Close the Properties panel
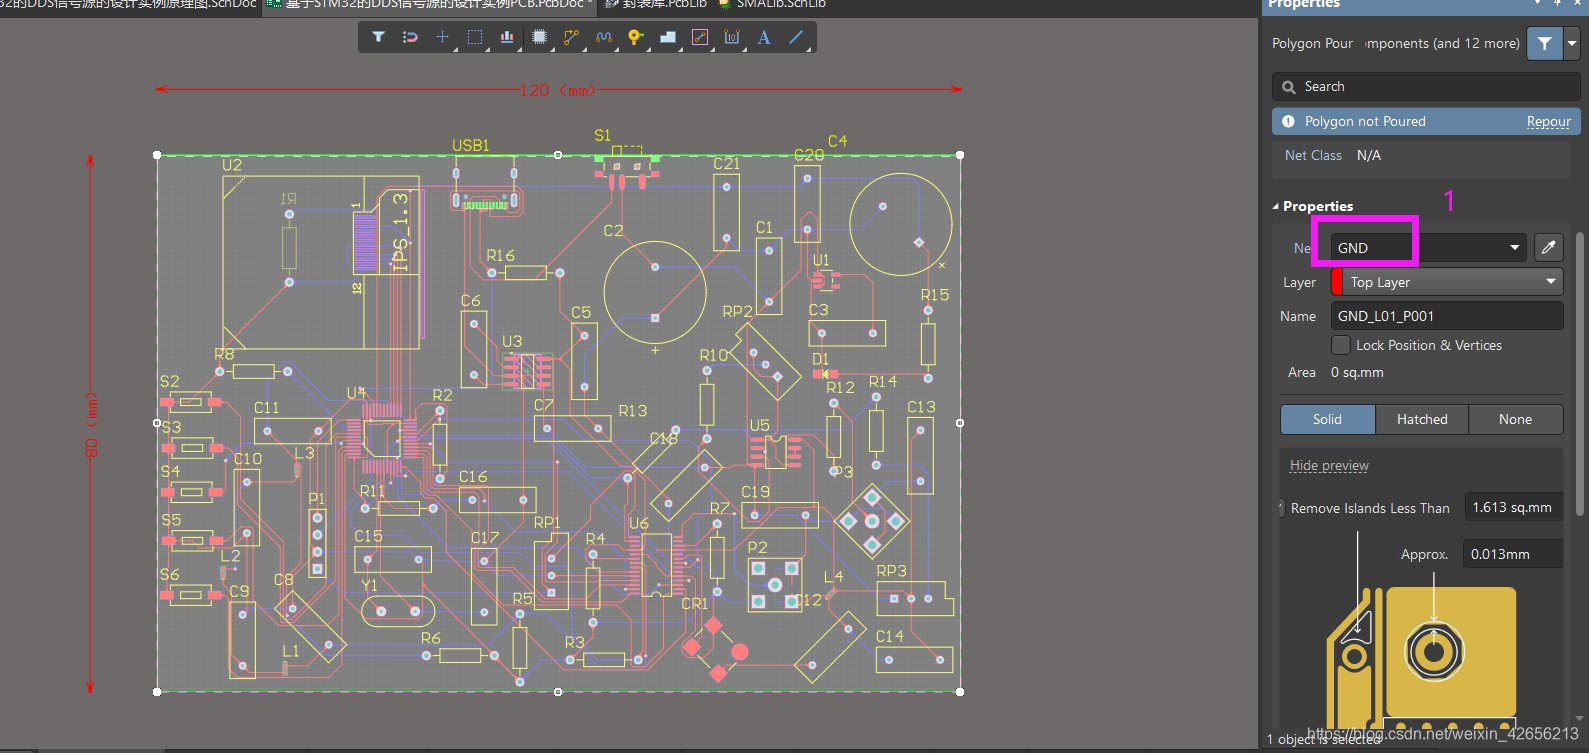 click(1576, 3)
